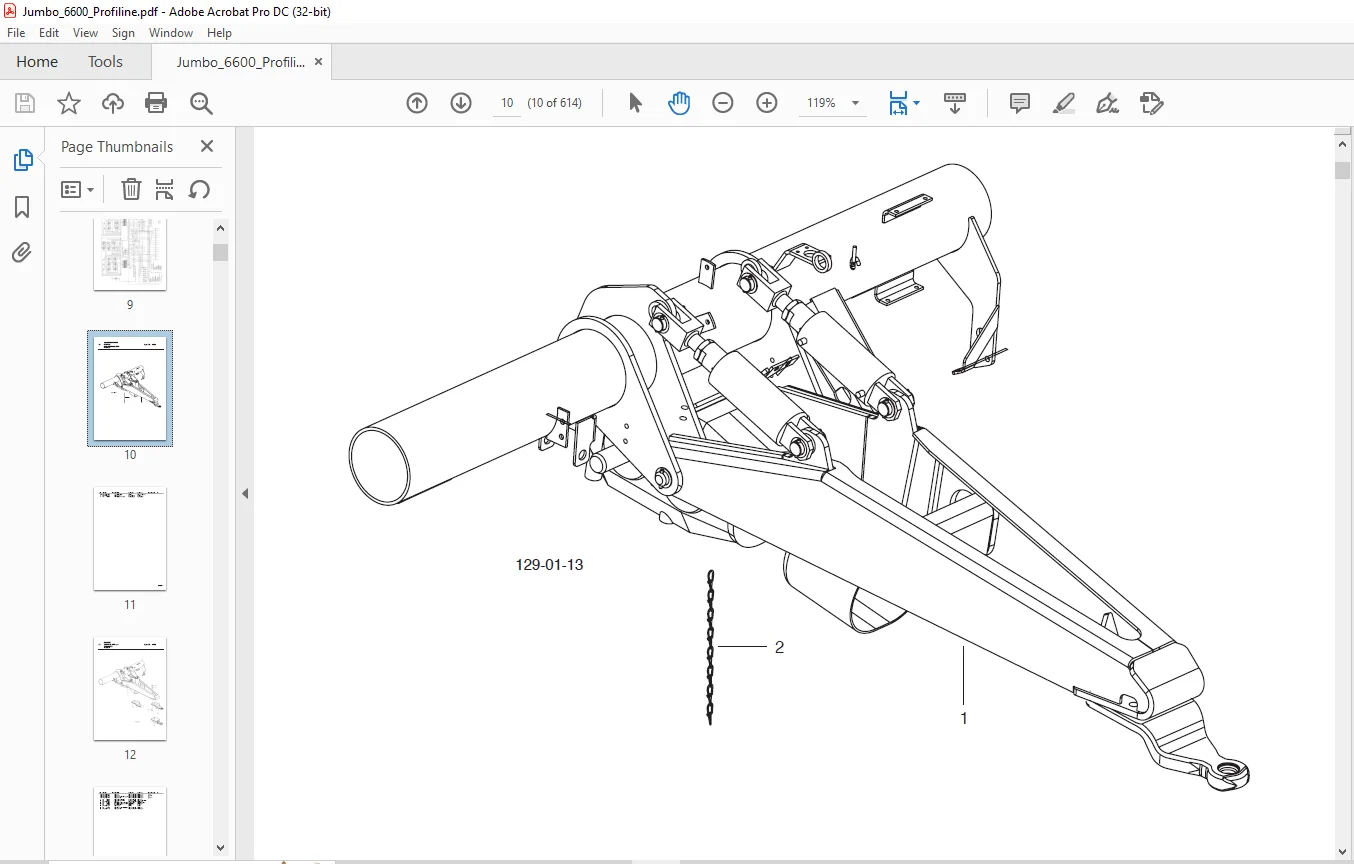Click the document scrollbar up arrow
This screenshot has height=864, width=1354.
[x=1342, y=144]
